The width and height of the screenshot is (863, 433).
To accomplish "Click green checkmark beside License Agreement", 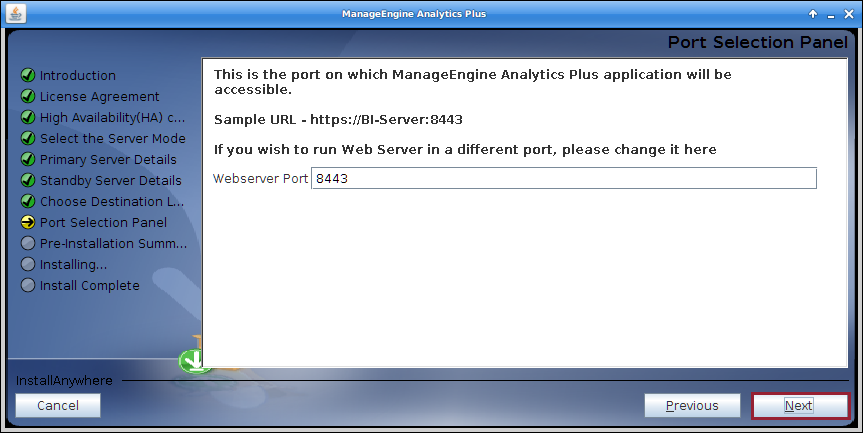I will tap(28, 96).
